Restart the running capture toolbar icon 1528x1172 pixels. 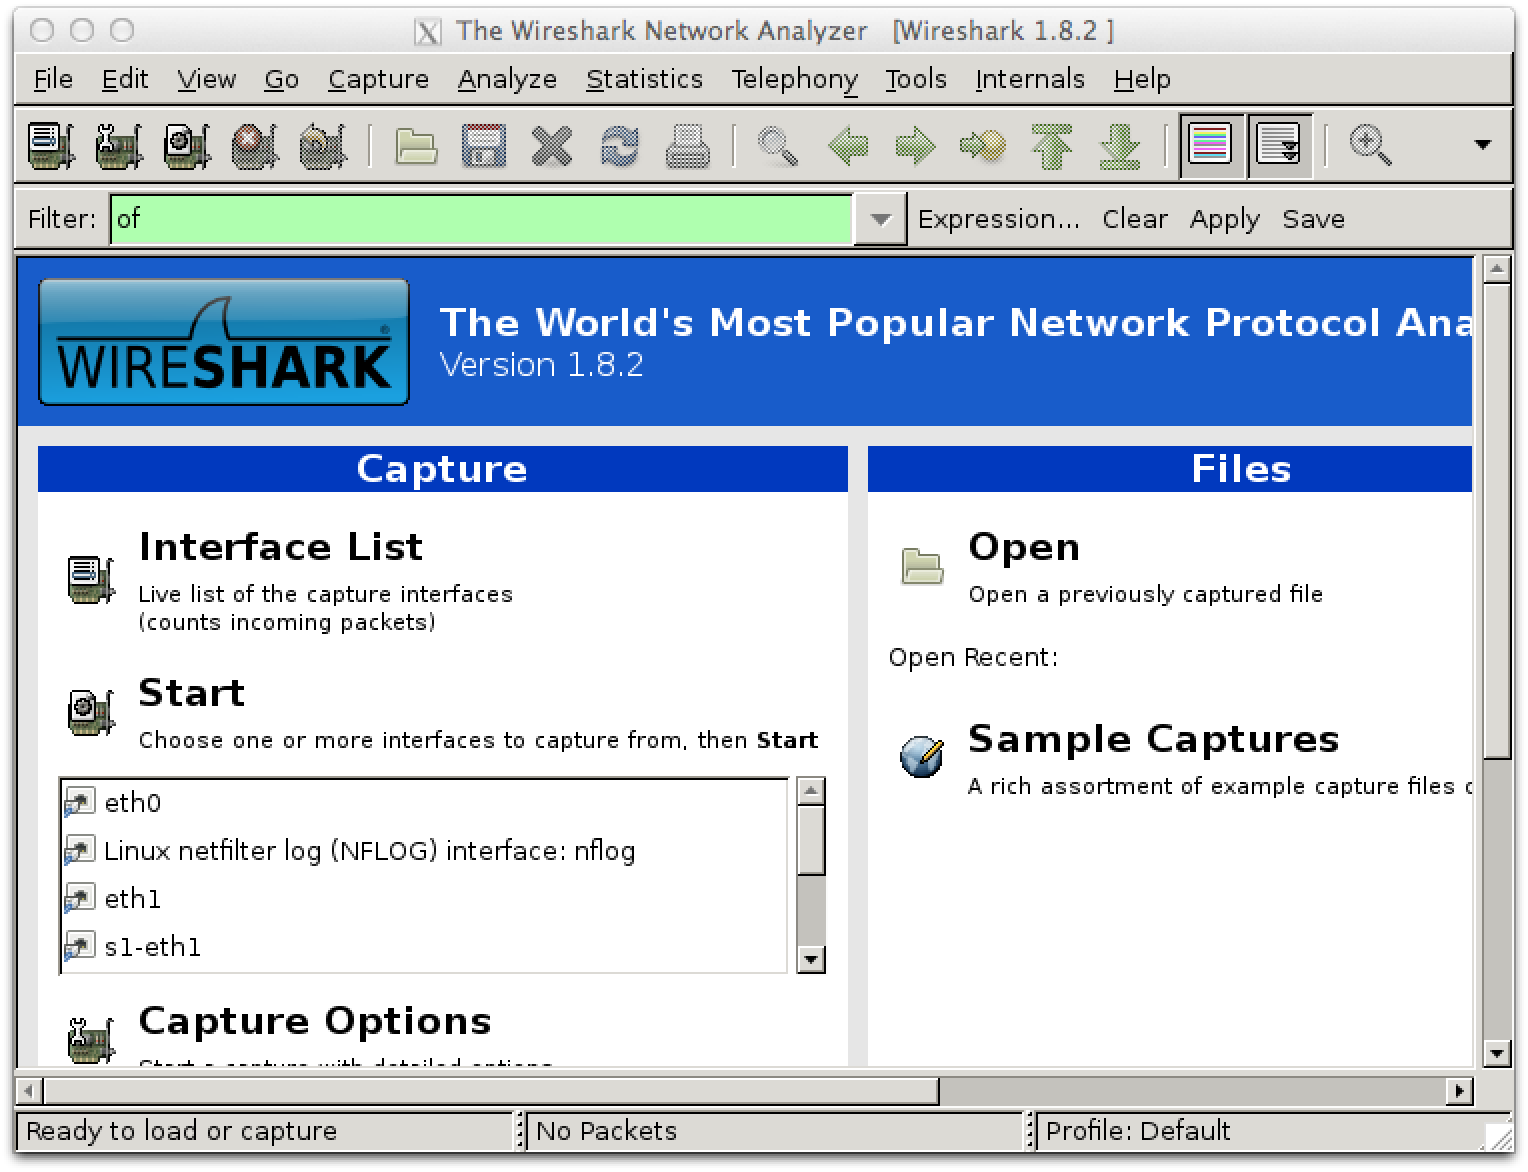(323, 146)
